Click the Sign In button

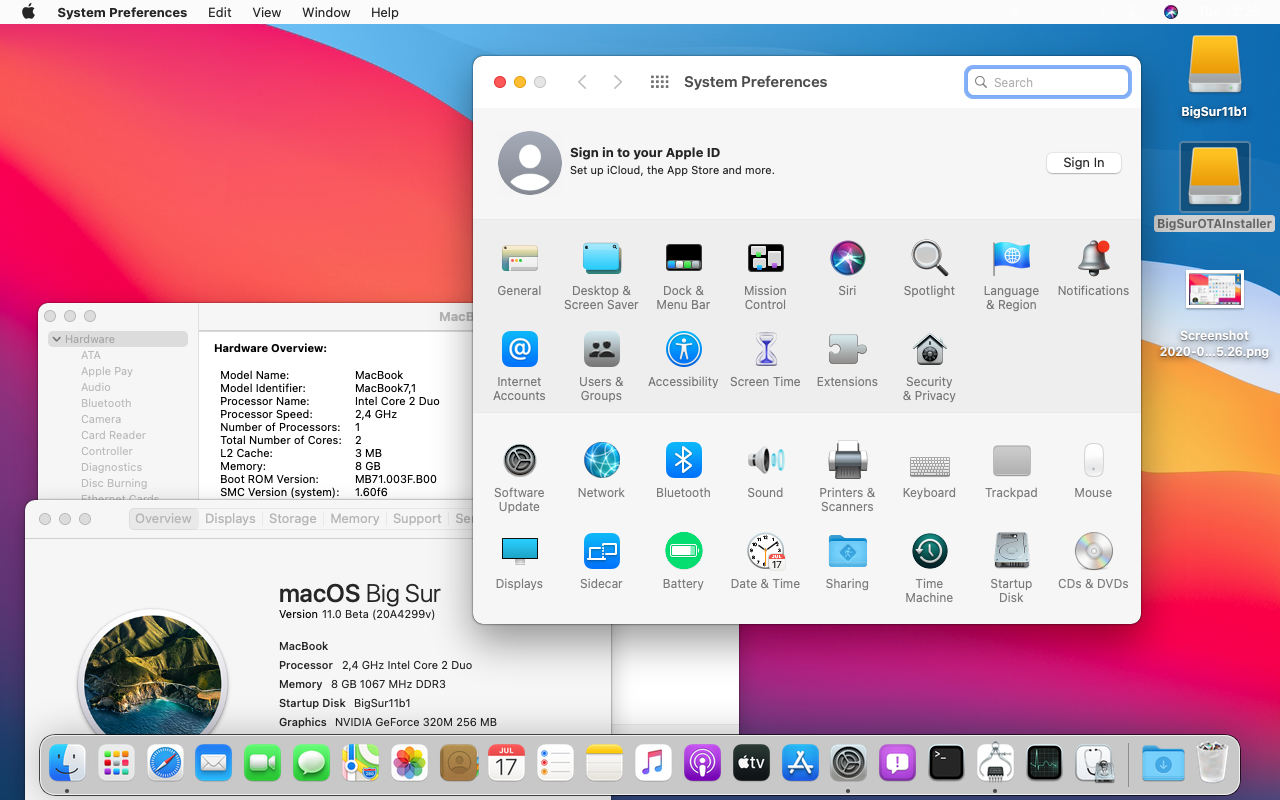pyautogui.click(x=1084, y=163)
